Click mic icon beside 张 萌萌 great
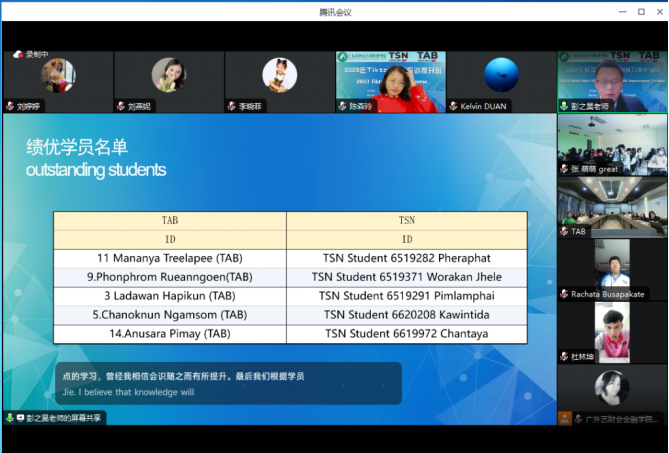Viewport: 669px width, 453px height. tap(564, 169)
